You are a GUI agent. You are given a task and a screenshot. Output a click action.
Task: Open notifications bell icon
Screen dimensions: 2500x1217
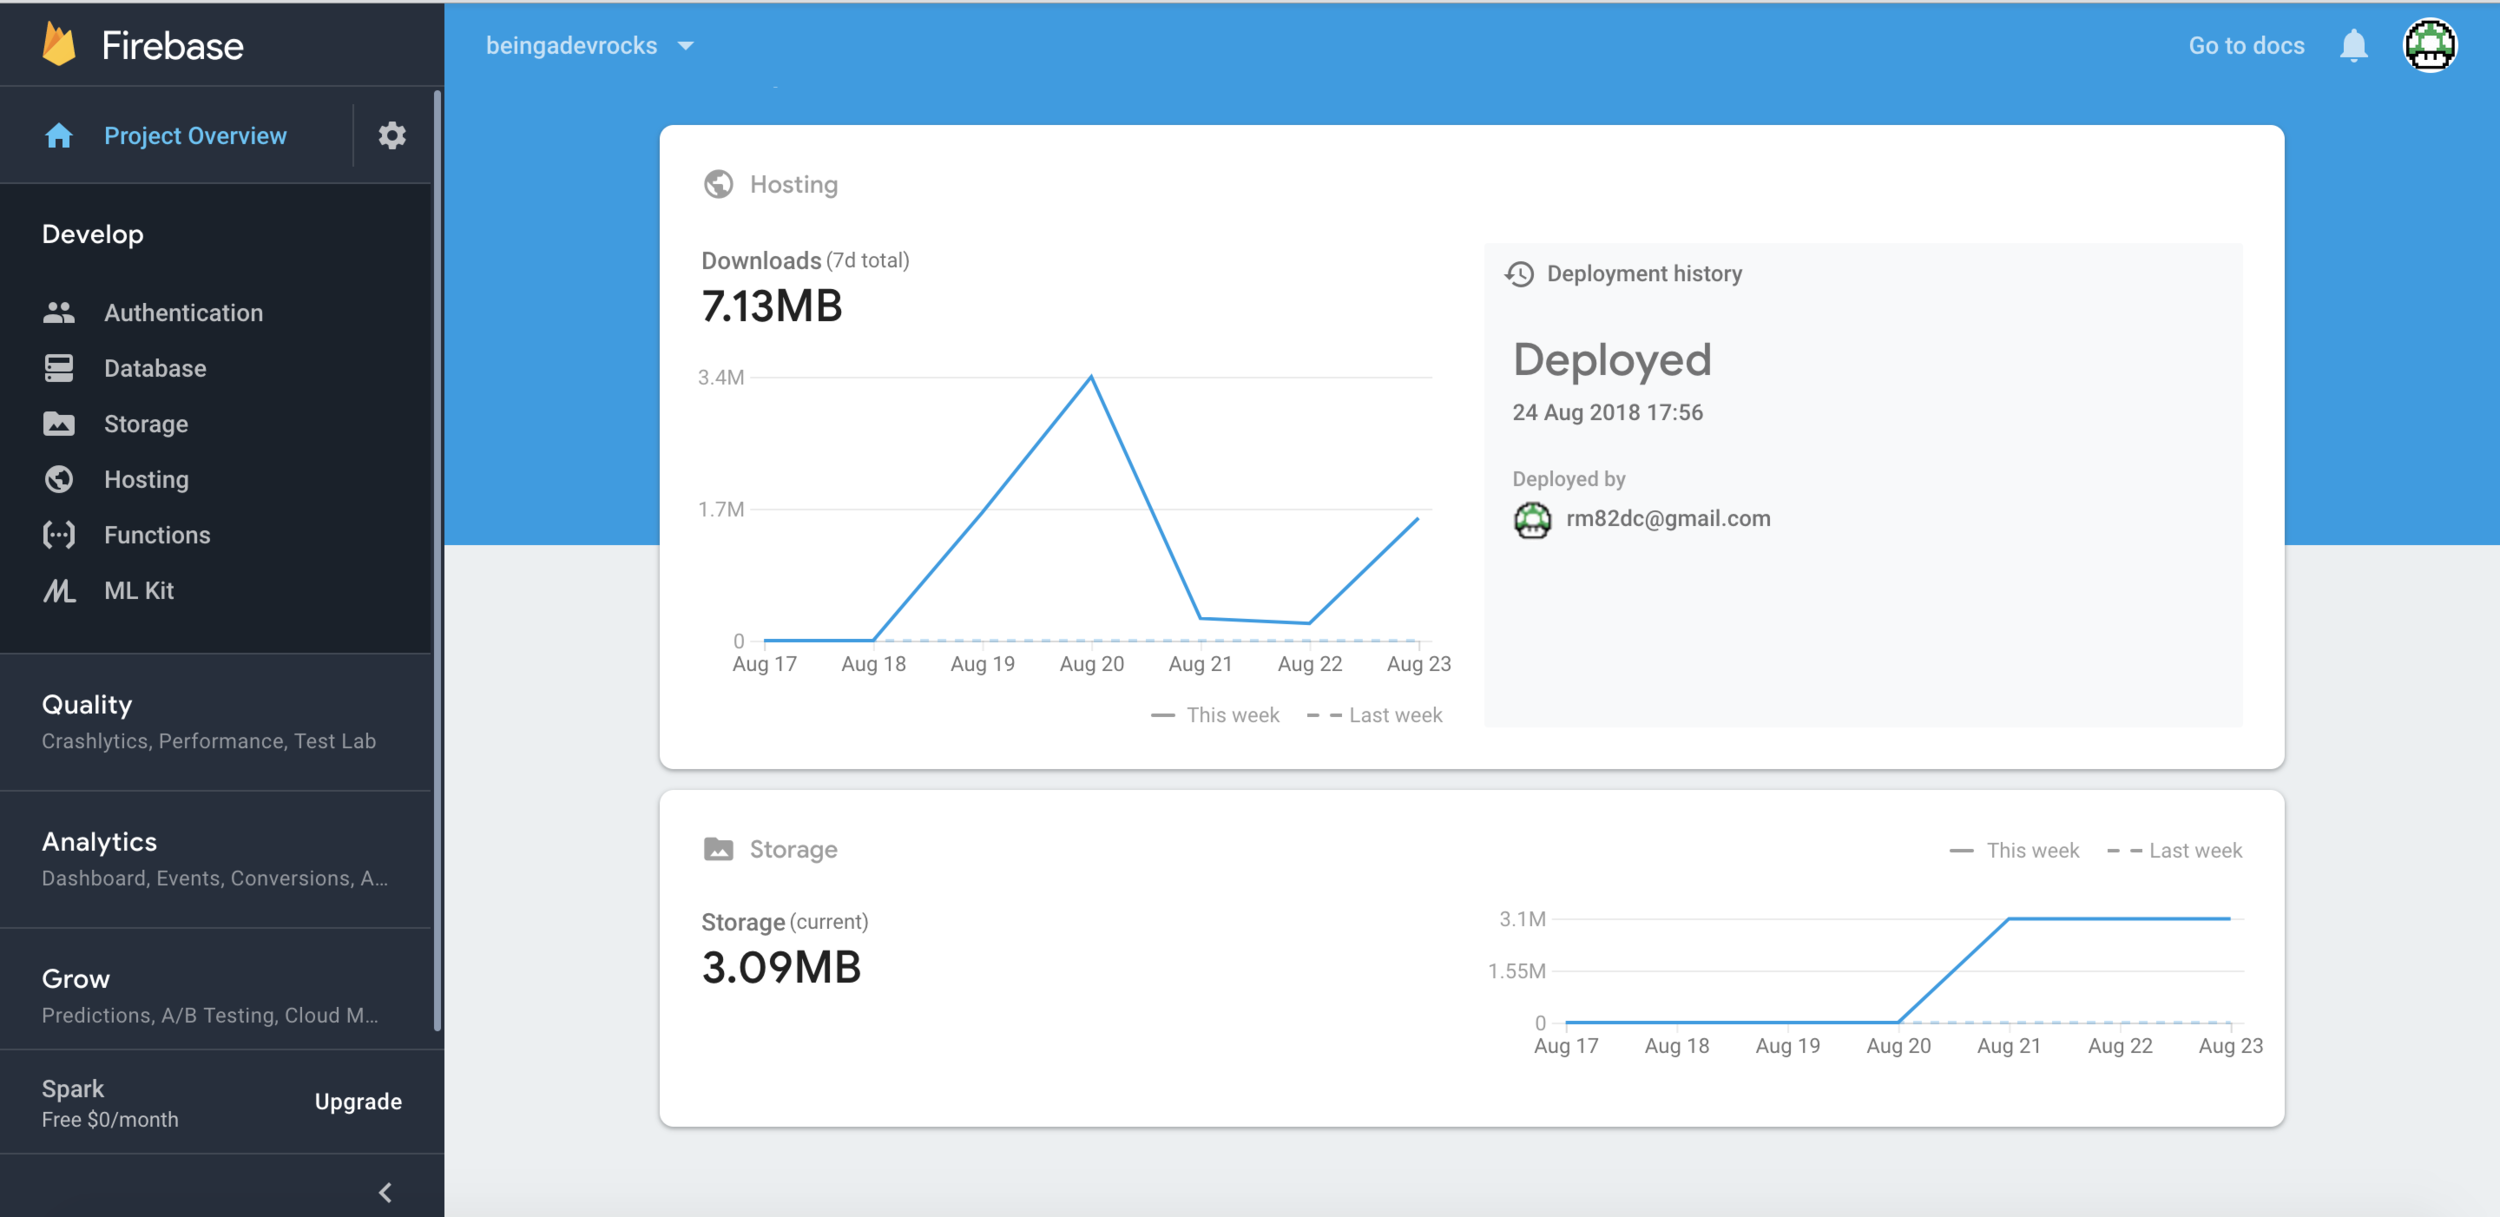click(2353, 46)
